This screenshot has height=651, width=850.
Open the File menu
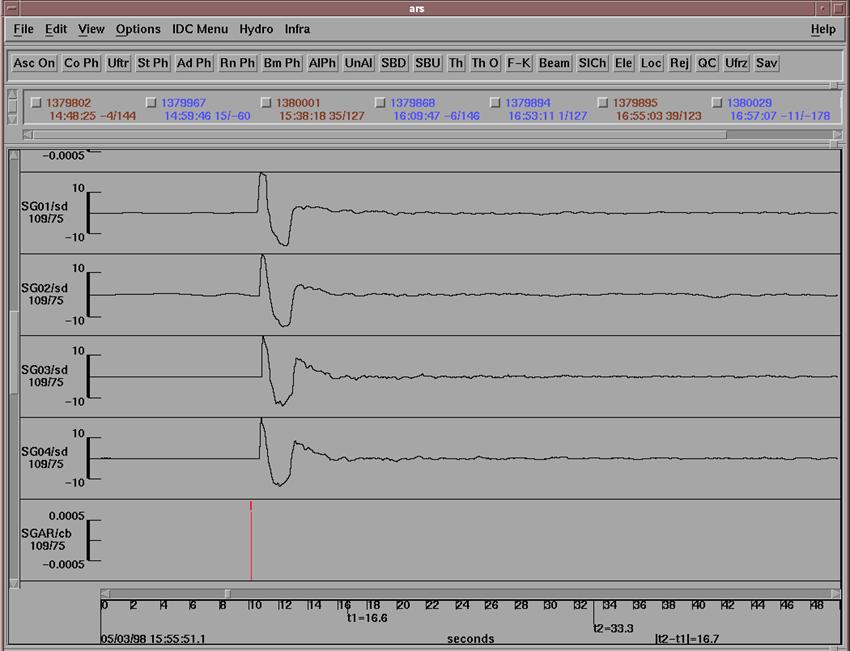23,29
